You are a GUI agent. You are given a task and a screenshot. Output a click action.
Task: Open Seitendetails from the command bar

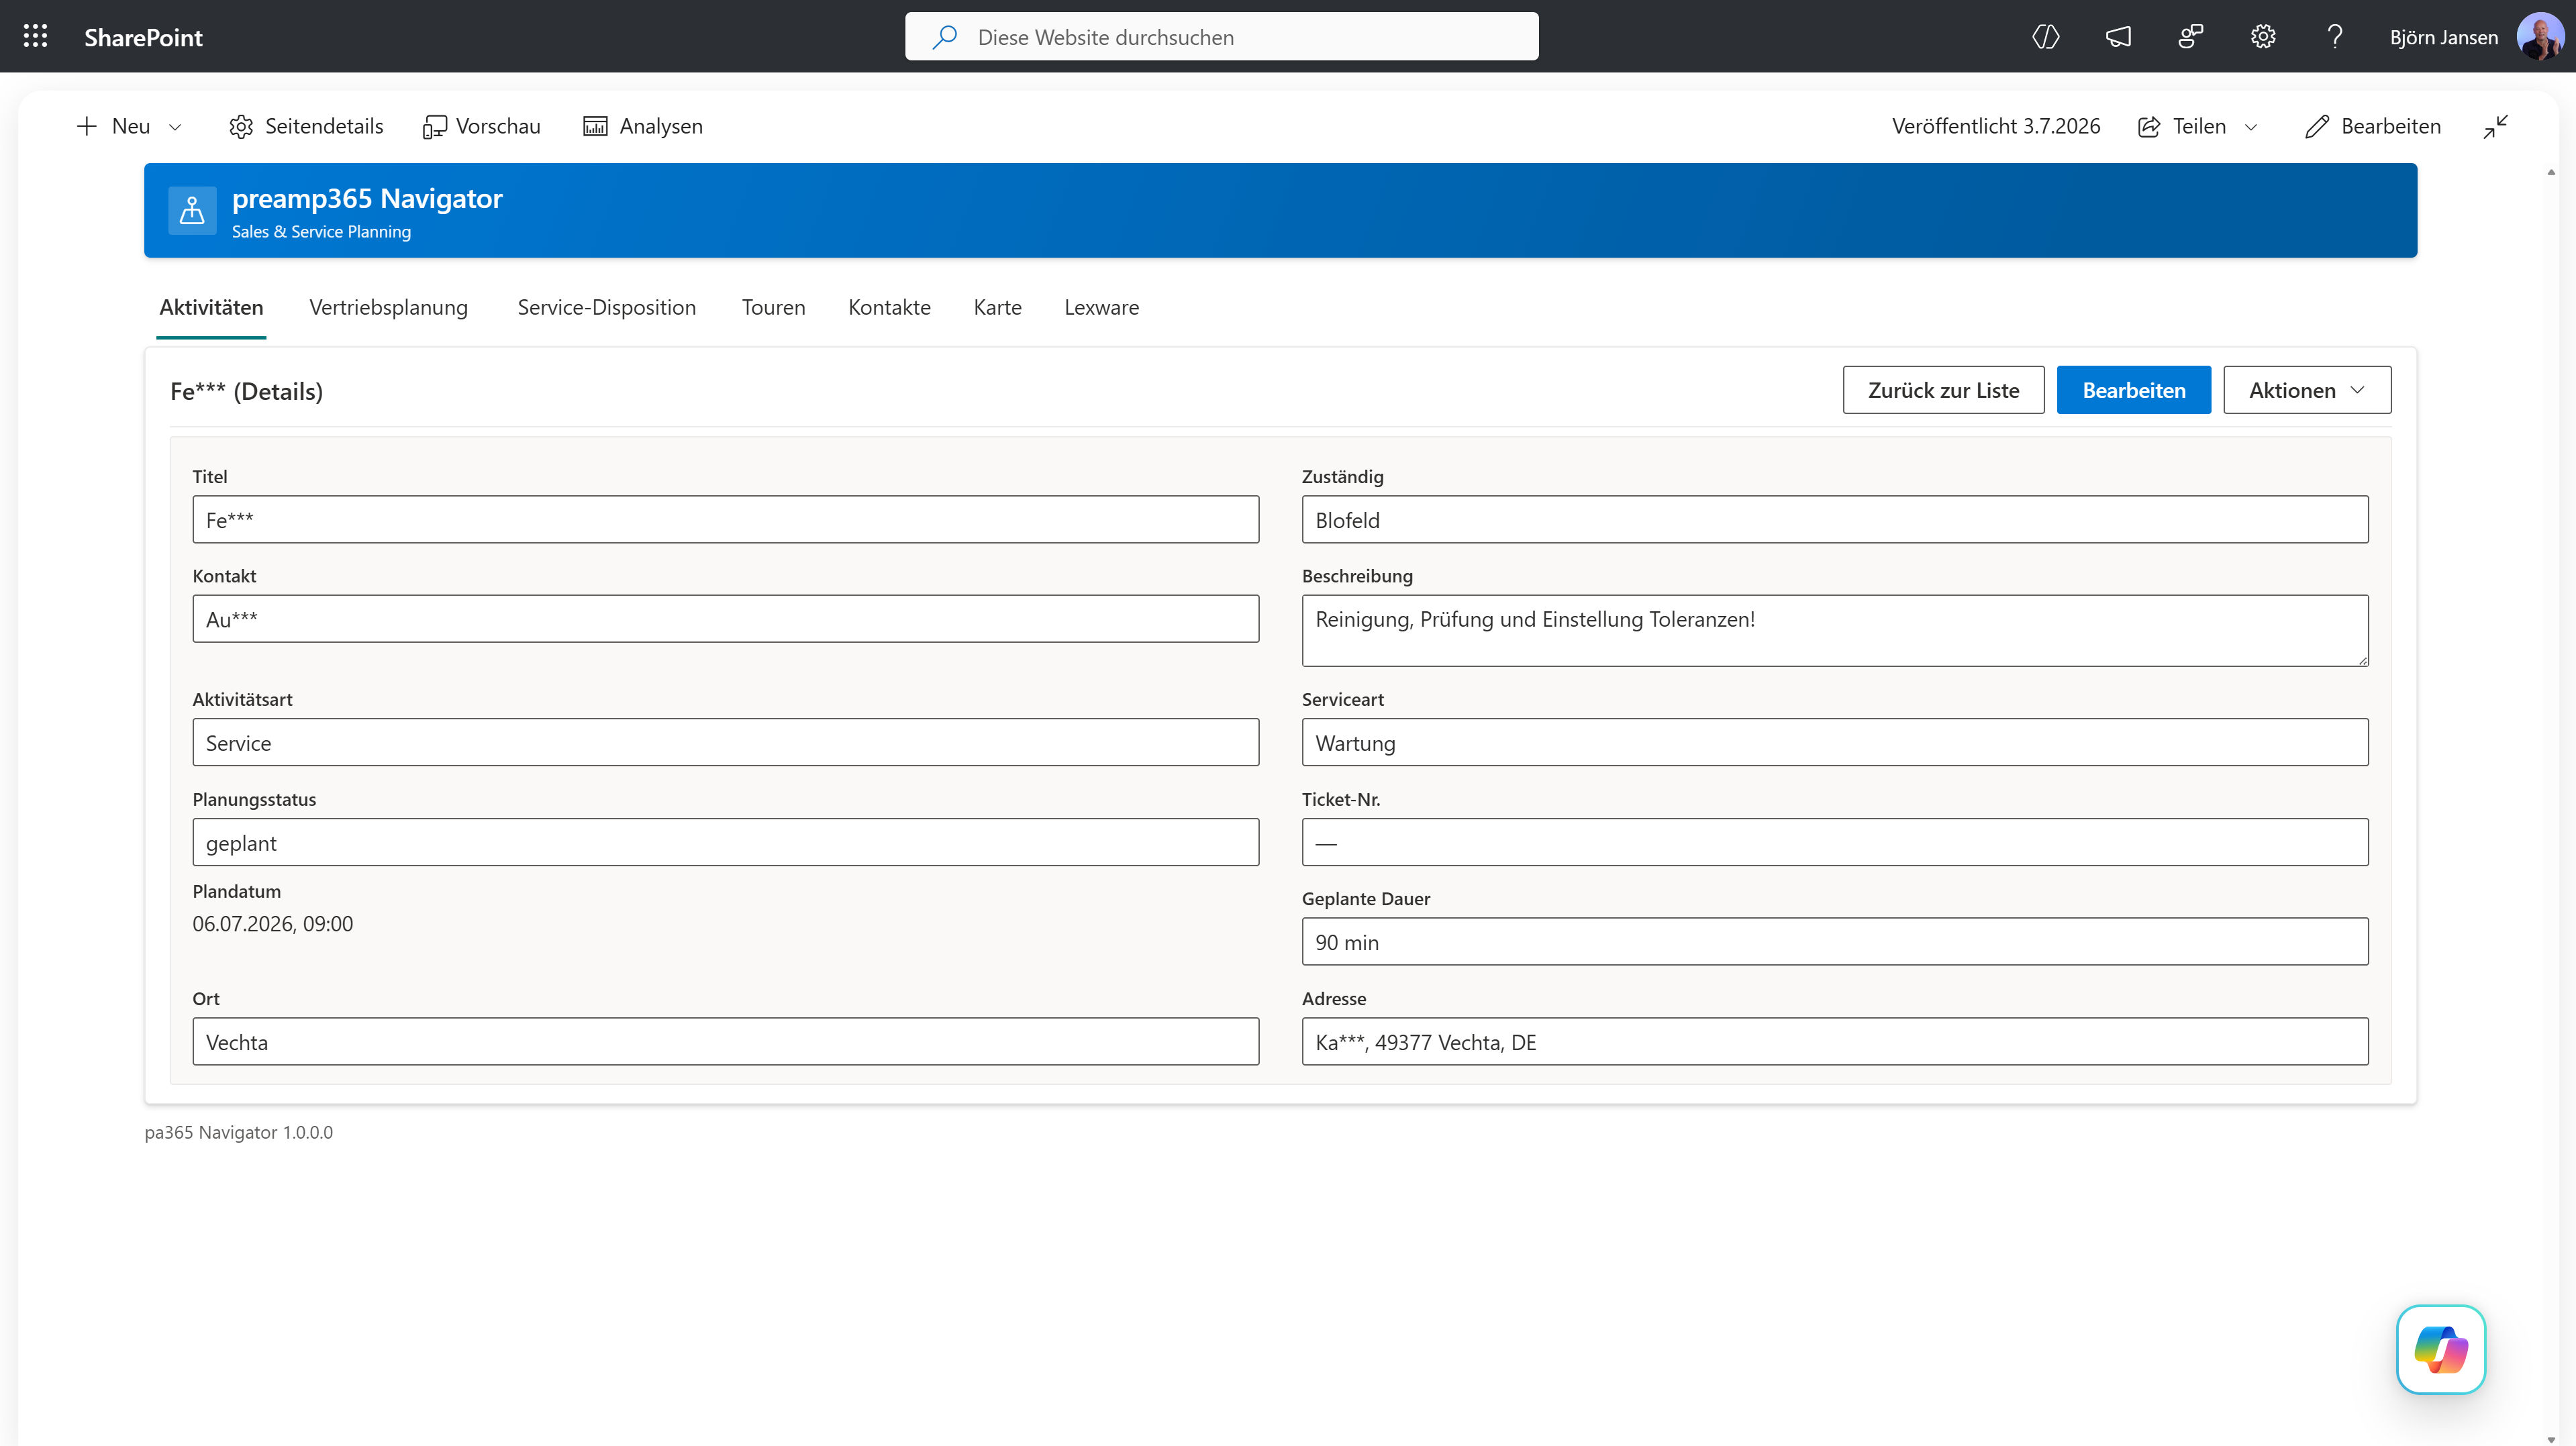pos(306,126)
